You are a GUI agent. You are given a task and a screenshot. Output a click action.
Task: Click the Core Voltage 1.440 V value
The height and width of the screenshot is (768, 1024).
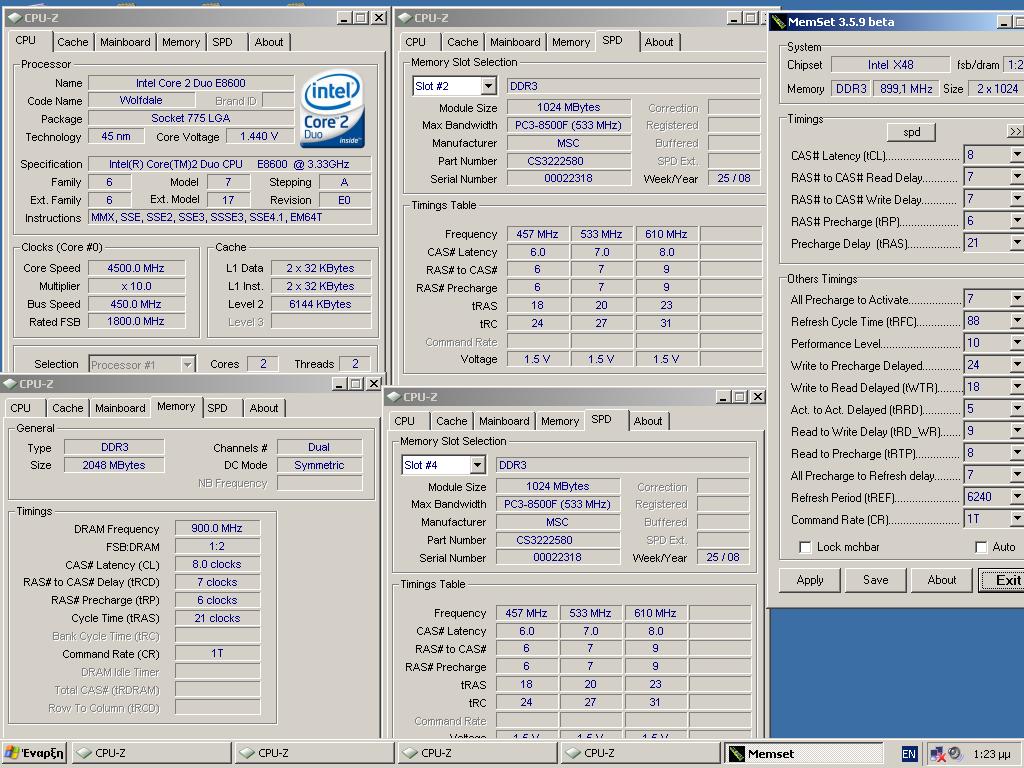pyautogui.click(x=259, y=136)
